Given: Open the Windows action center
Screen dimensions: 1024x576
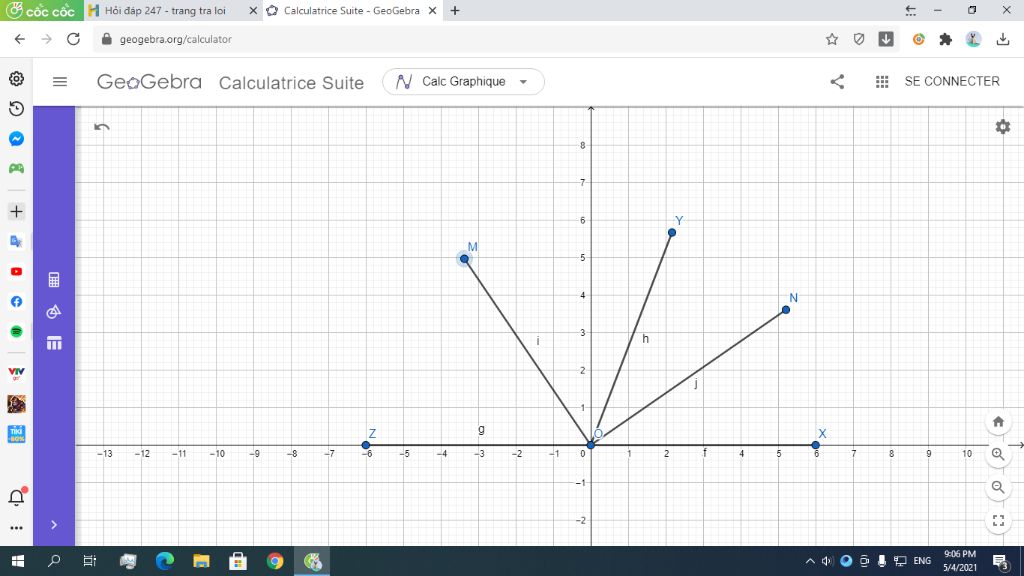Looking at the screenshot, I should [1000, 561].
